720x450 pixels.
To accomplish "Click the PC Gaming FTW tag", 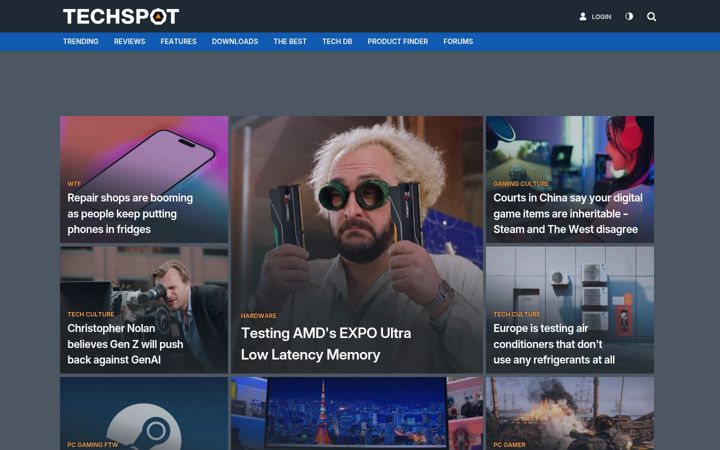I will (x=93, y=444).
